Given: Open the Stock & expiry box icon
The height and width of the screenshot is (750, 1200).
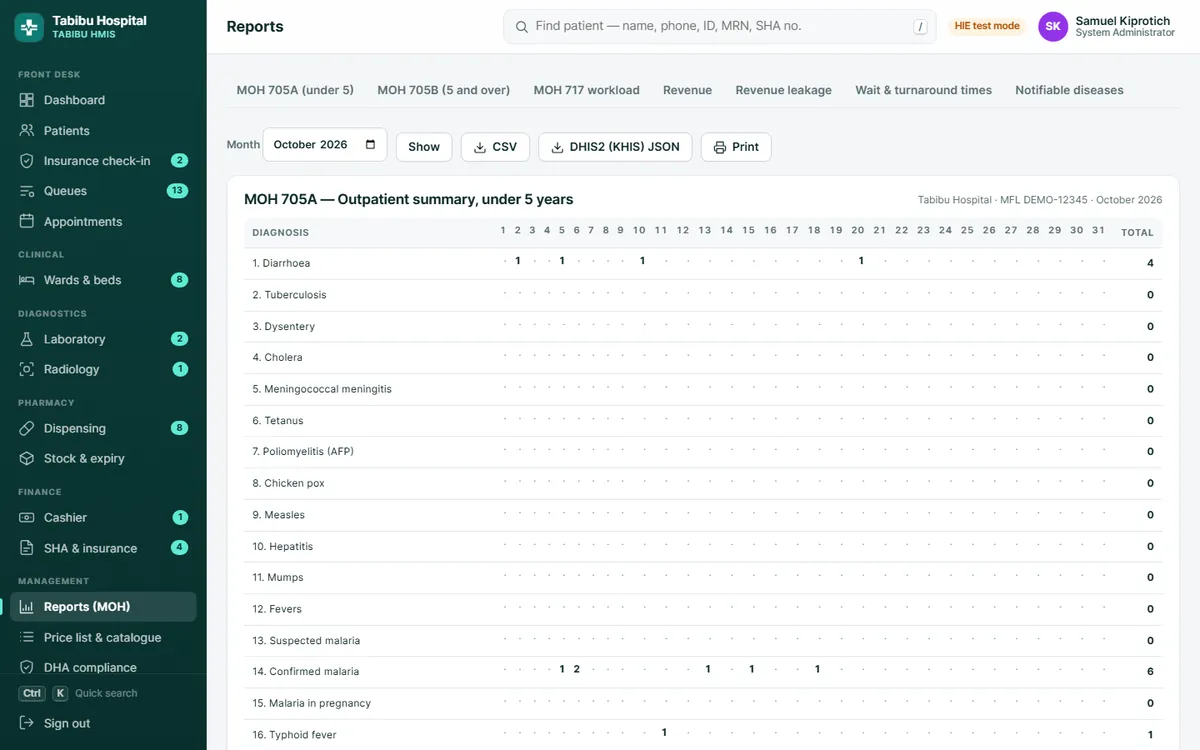Looking at the screenshot, I should tap(27, 458).
